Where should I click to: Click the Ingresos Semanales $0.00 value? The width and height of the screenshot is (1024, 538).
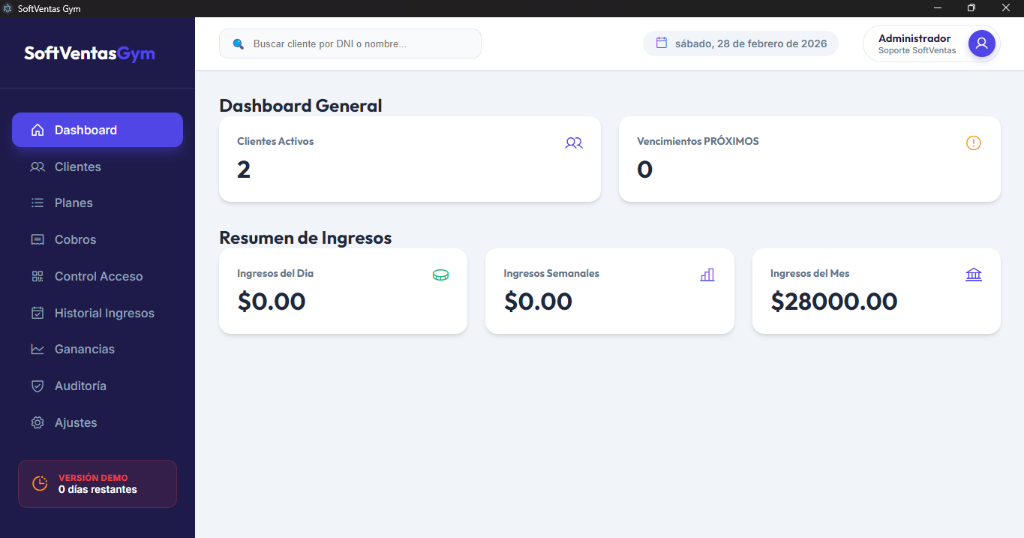click(537, 302)
